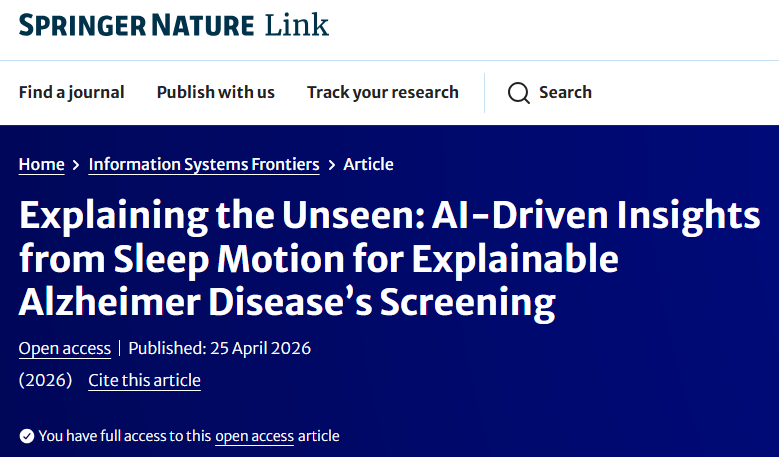Click the breadcrumb chevron after Home
Viewport: 779px width, 457px height.
[x=76, y=165]
